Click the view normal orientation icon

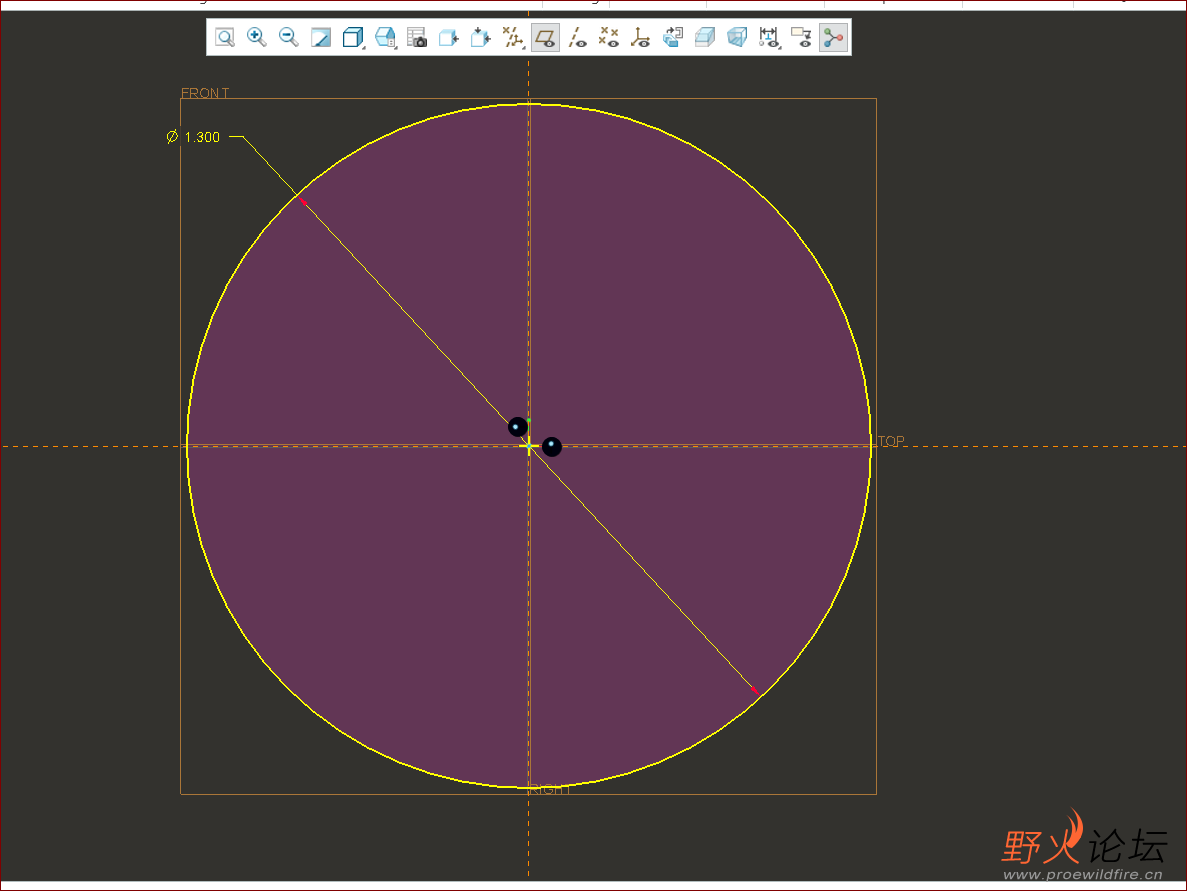tap(449, 37)
